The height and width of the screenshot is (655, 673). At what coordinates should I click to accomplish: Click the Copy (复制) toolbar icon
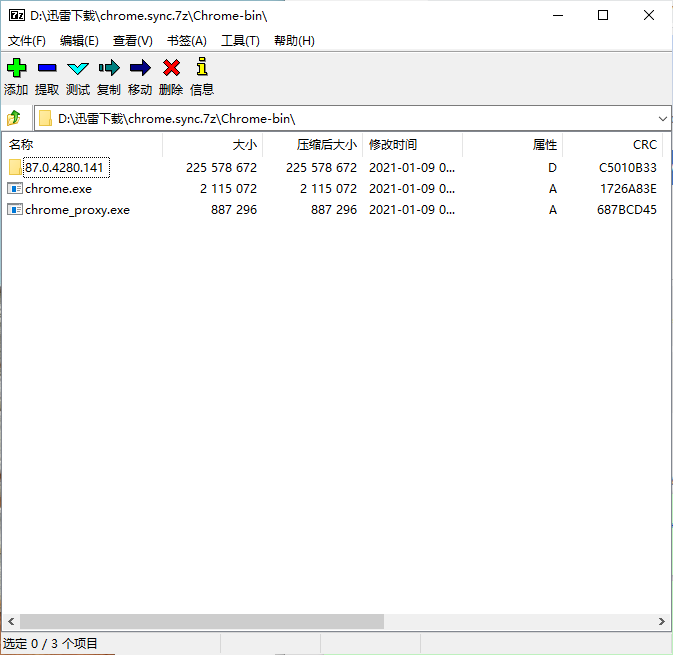109,68
